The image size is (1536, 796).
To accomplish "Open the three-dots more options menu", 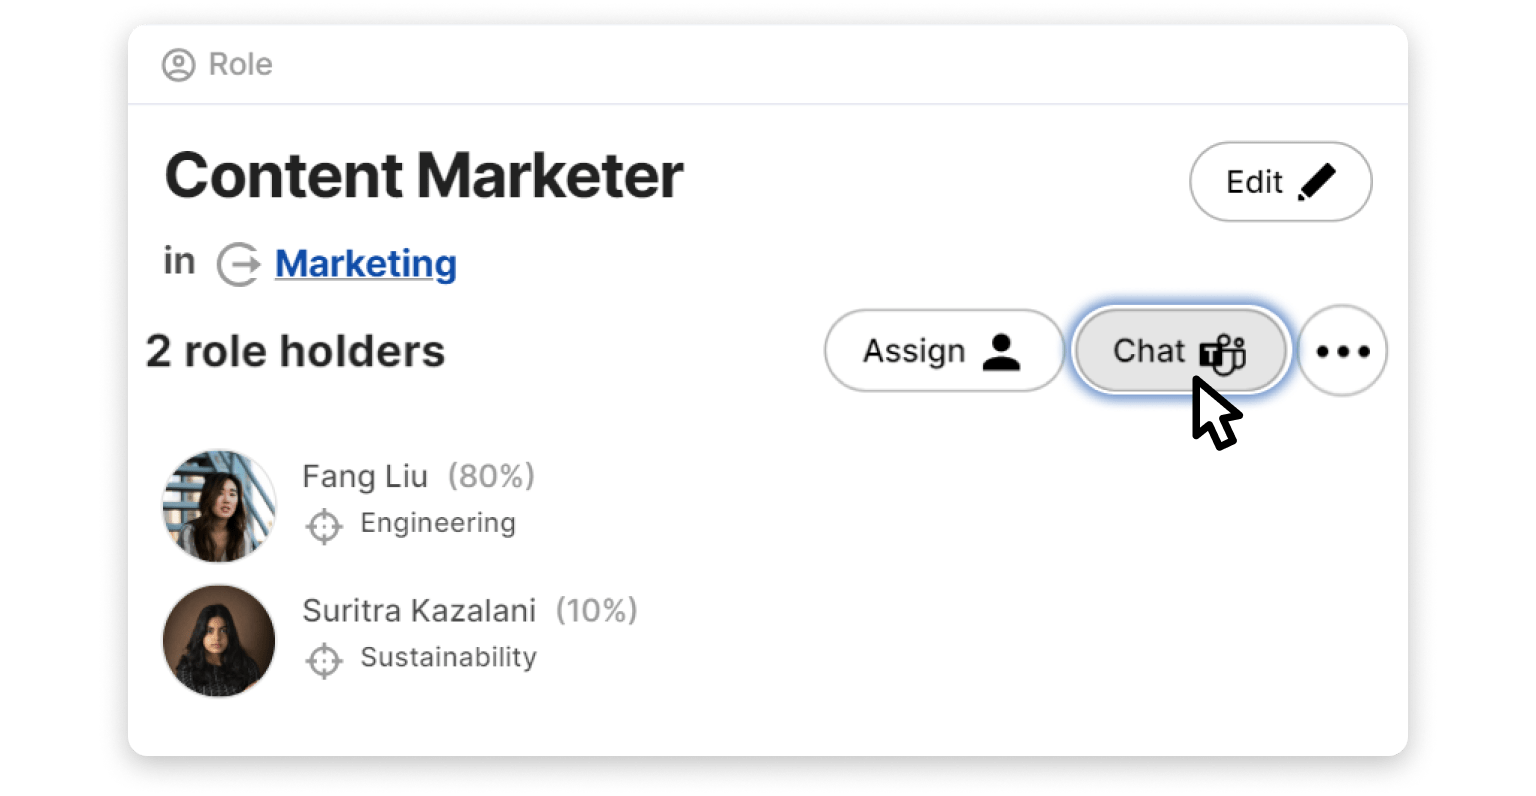I will (1342, 351).
